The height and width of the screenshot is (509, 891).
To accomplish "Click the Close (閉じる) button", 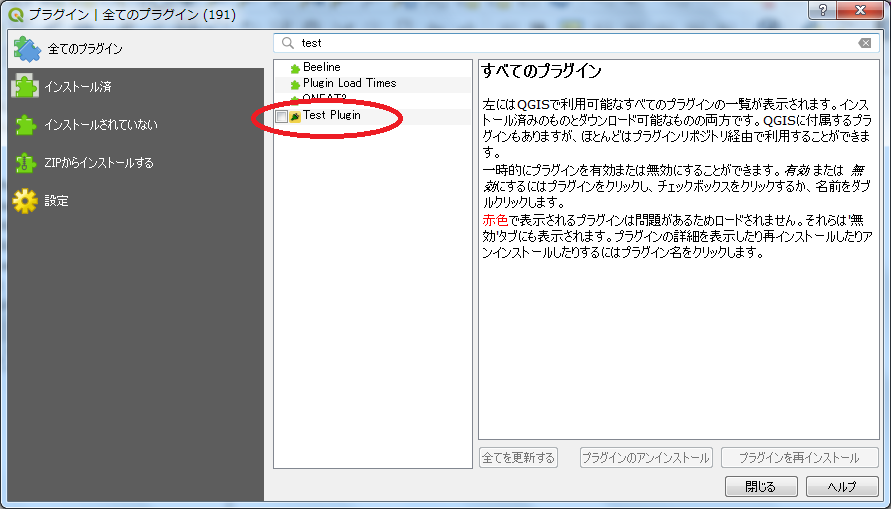I will (761, 487).
